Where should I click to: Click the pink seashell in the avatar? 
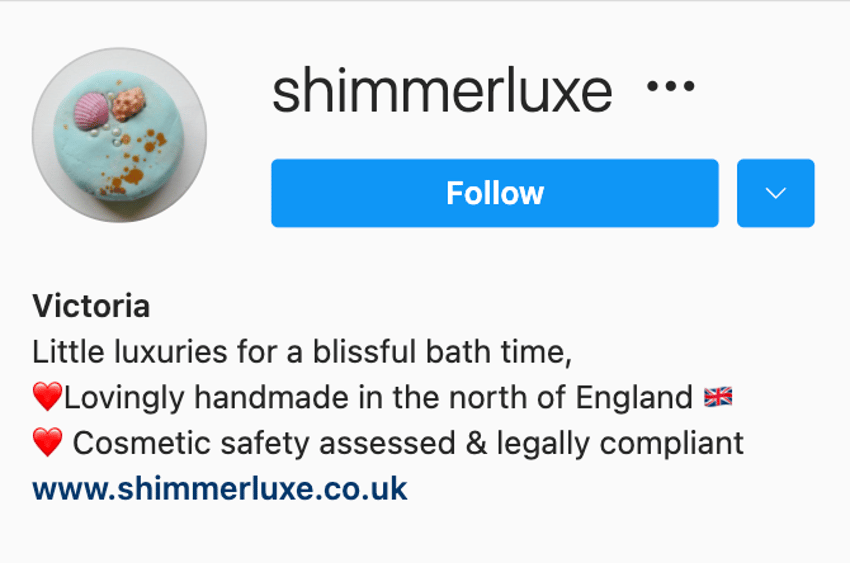point(91,111)
